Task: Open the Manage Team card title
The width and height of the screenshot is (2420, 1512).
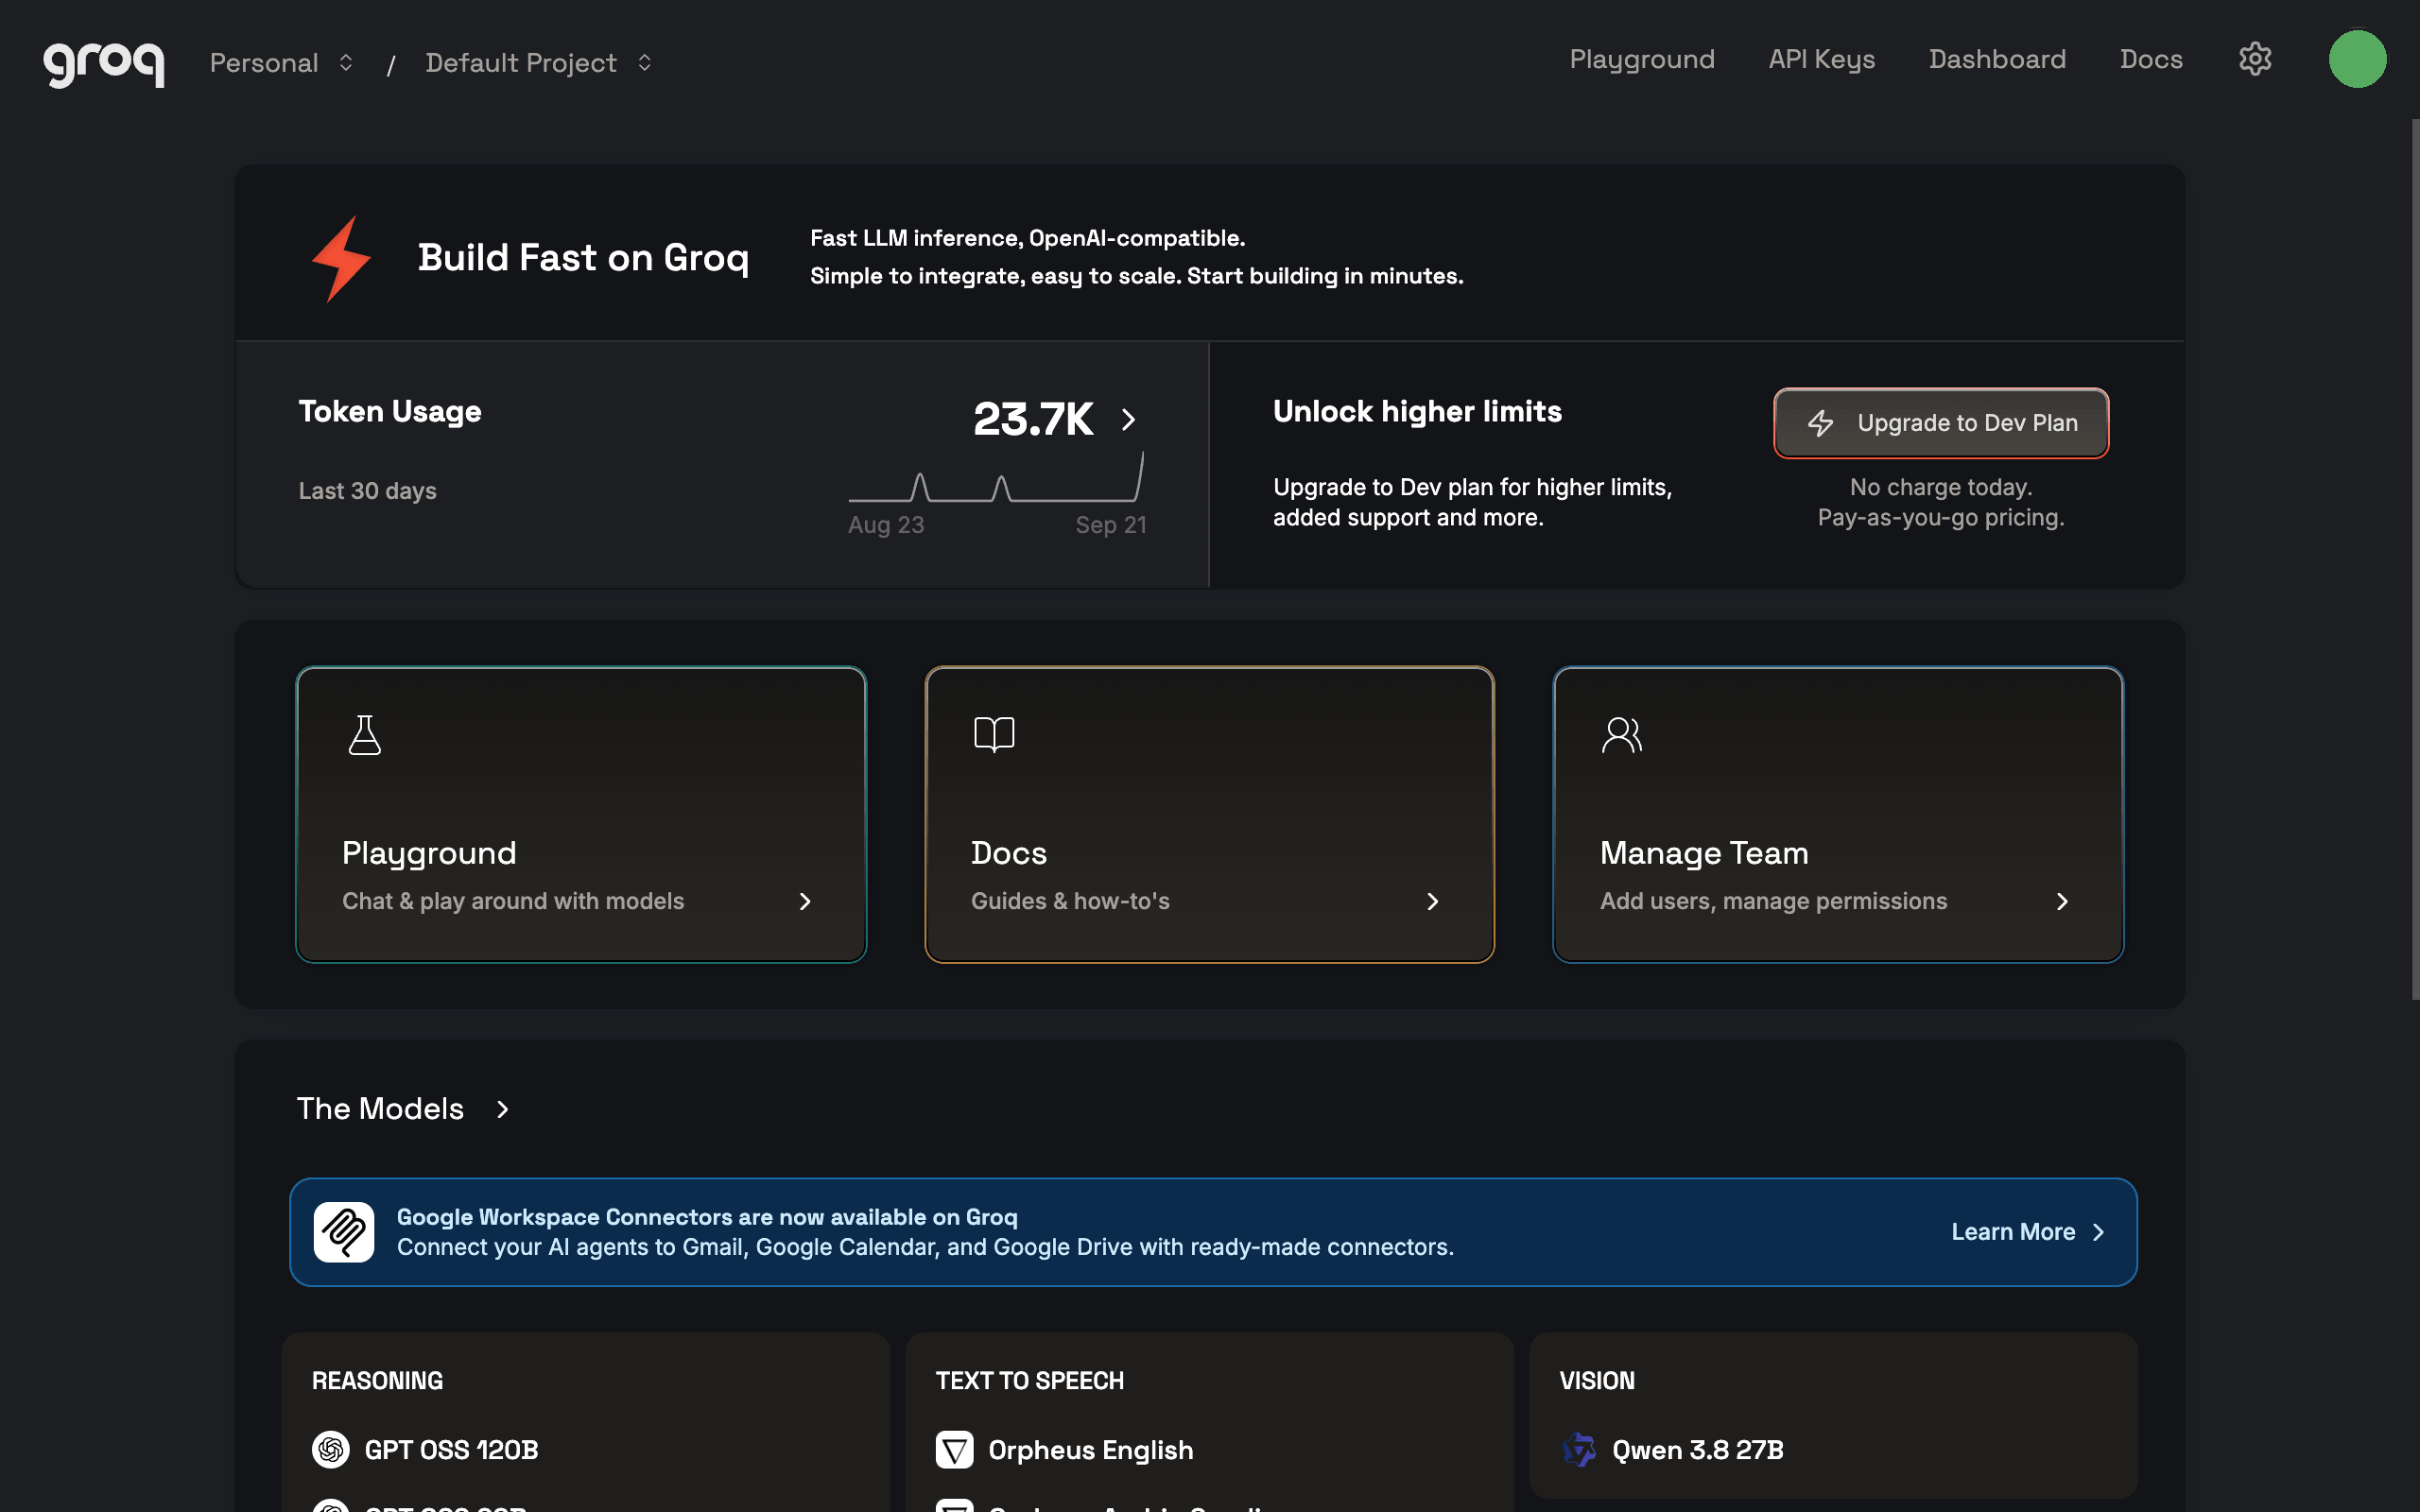Action: (1704, 853)
